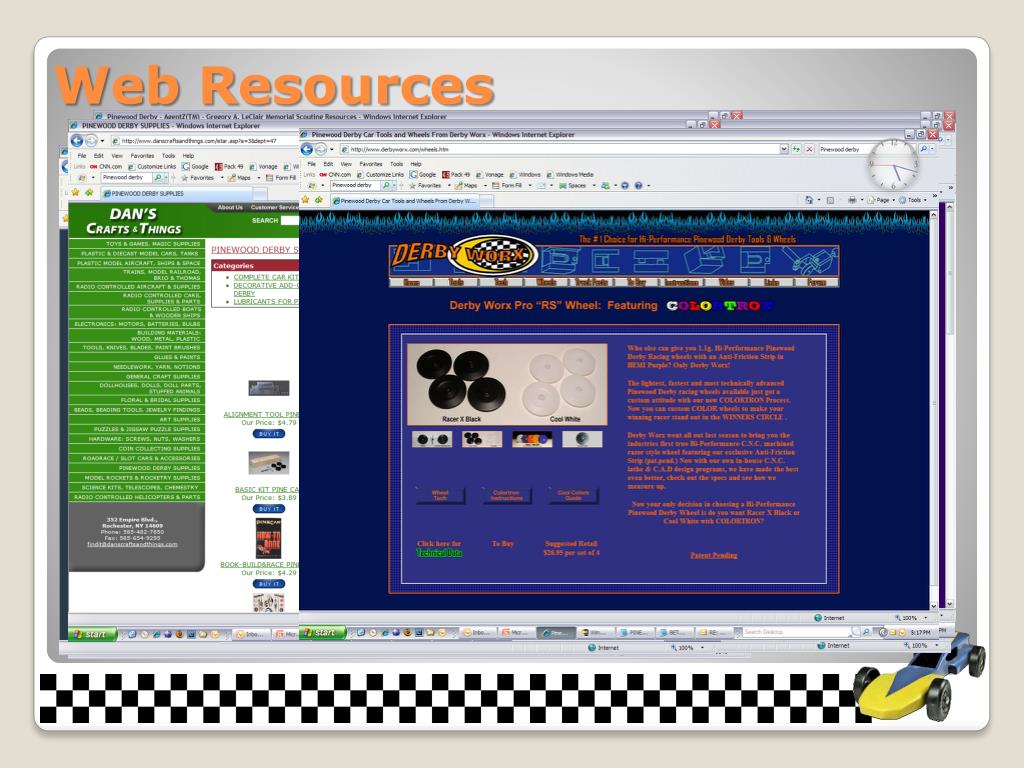Click right Start button on the taskbar
1024x768 pixels.
click(321, 632)
